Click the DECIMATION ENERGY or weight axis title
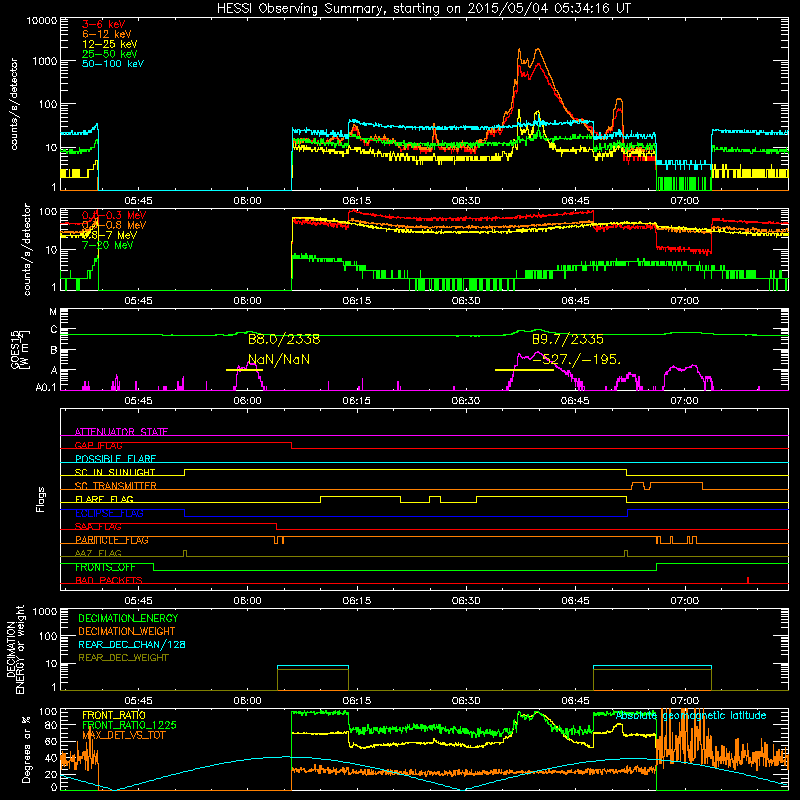800x800 pixels. point(15,649)
